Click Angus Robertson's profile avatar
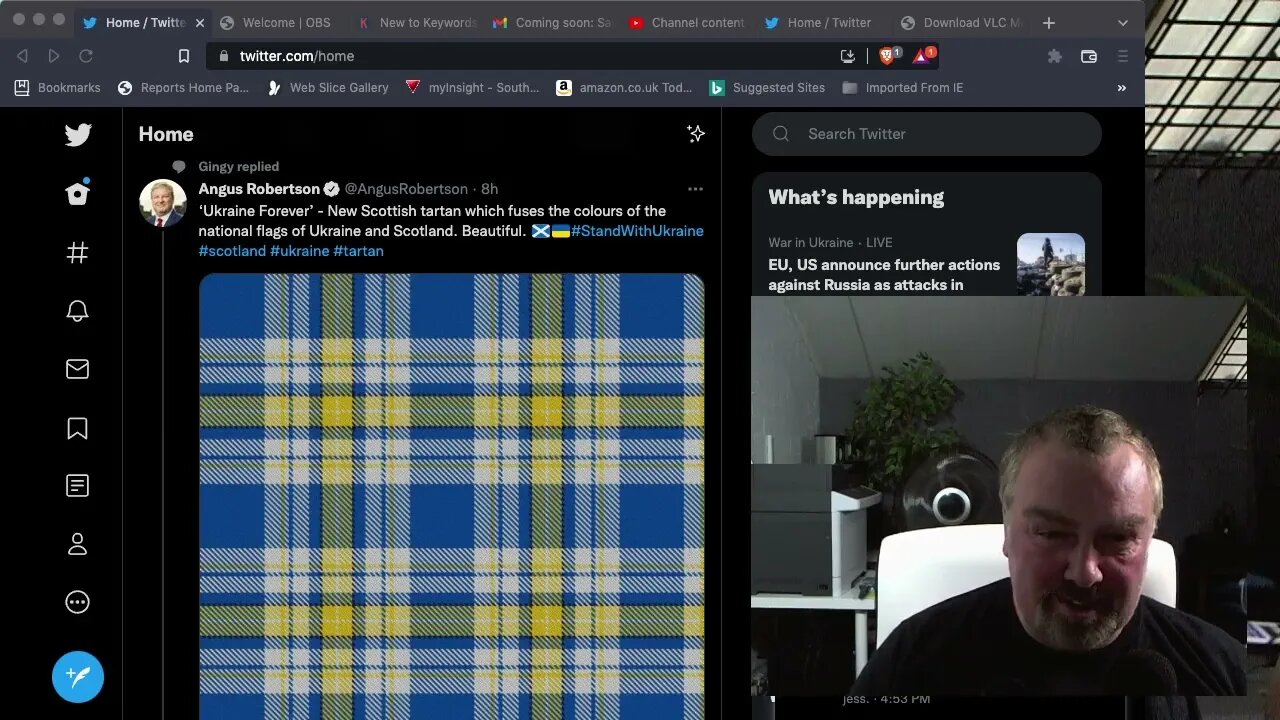Viewport: 1280px width, 720px height. coord(162,203)
